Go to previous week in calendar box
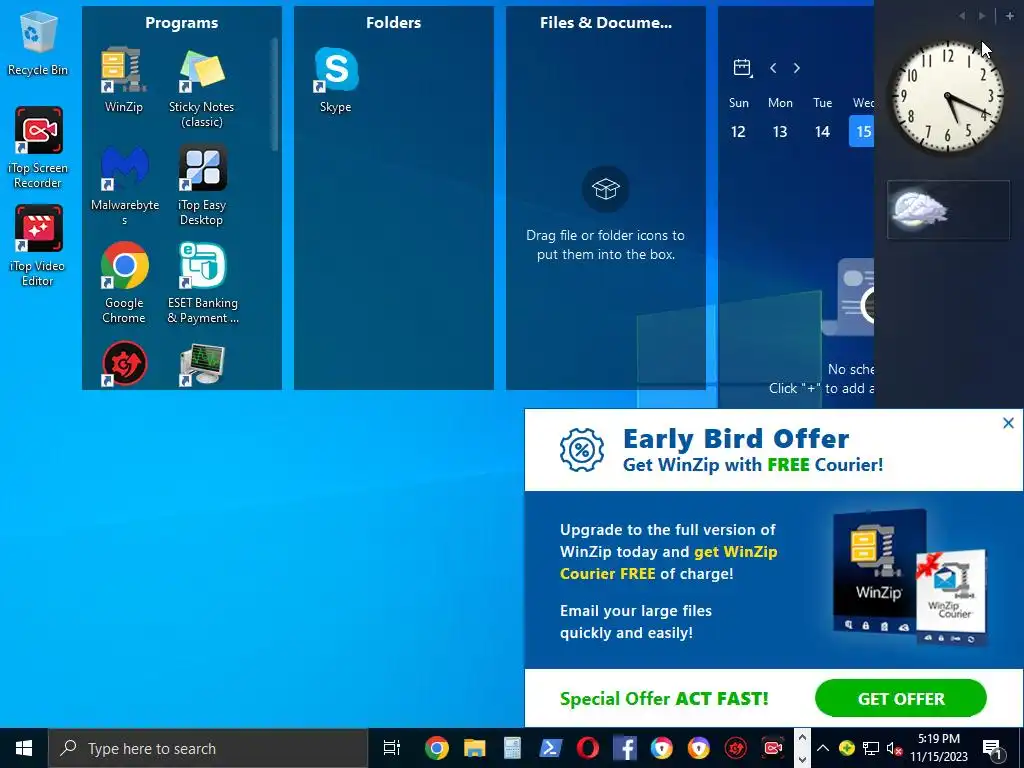 (x=773, y=68)
